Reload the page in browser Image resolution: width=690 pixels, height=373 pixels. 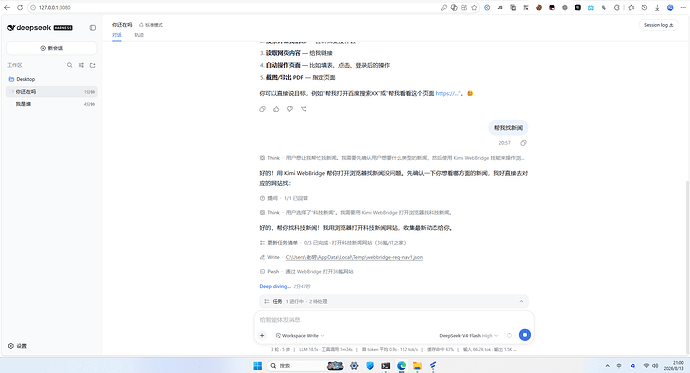coord(20,7)
